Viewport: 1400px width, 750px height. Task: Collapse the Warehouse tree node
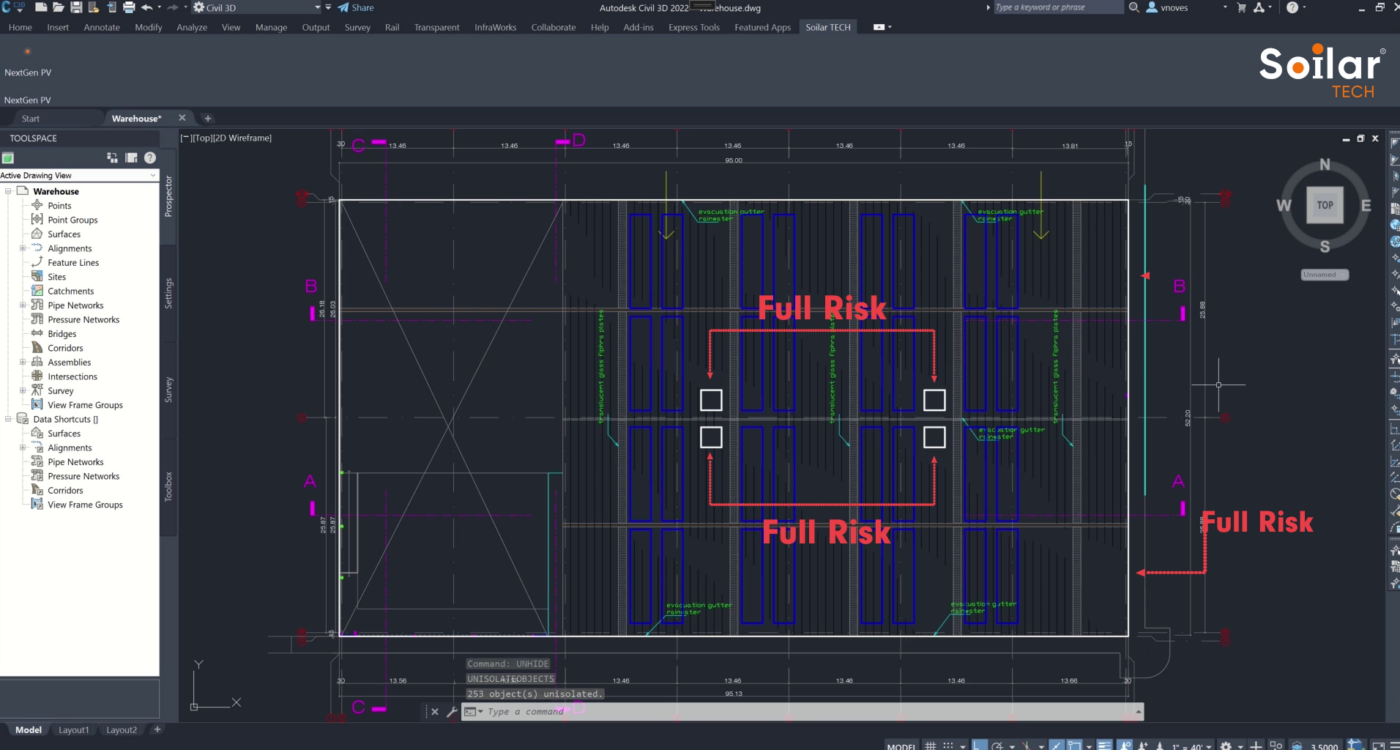coord(8,191)
